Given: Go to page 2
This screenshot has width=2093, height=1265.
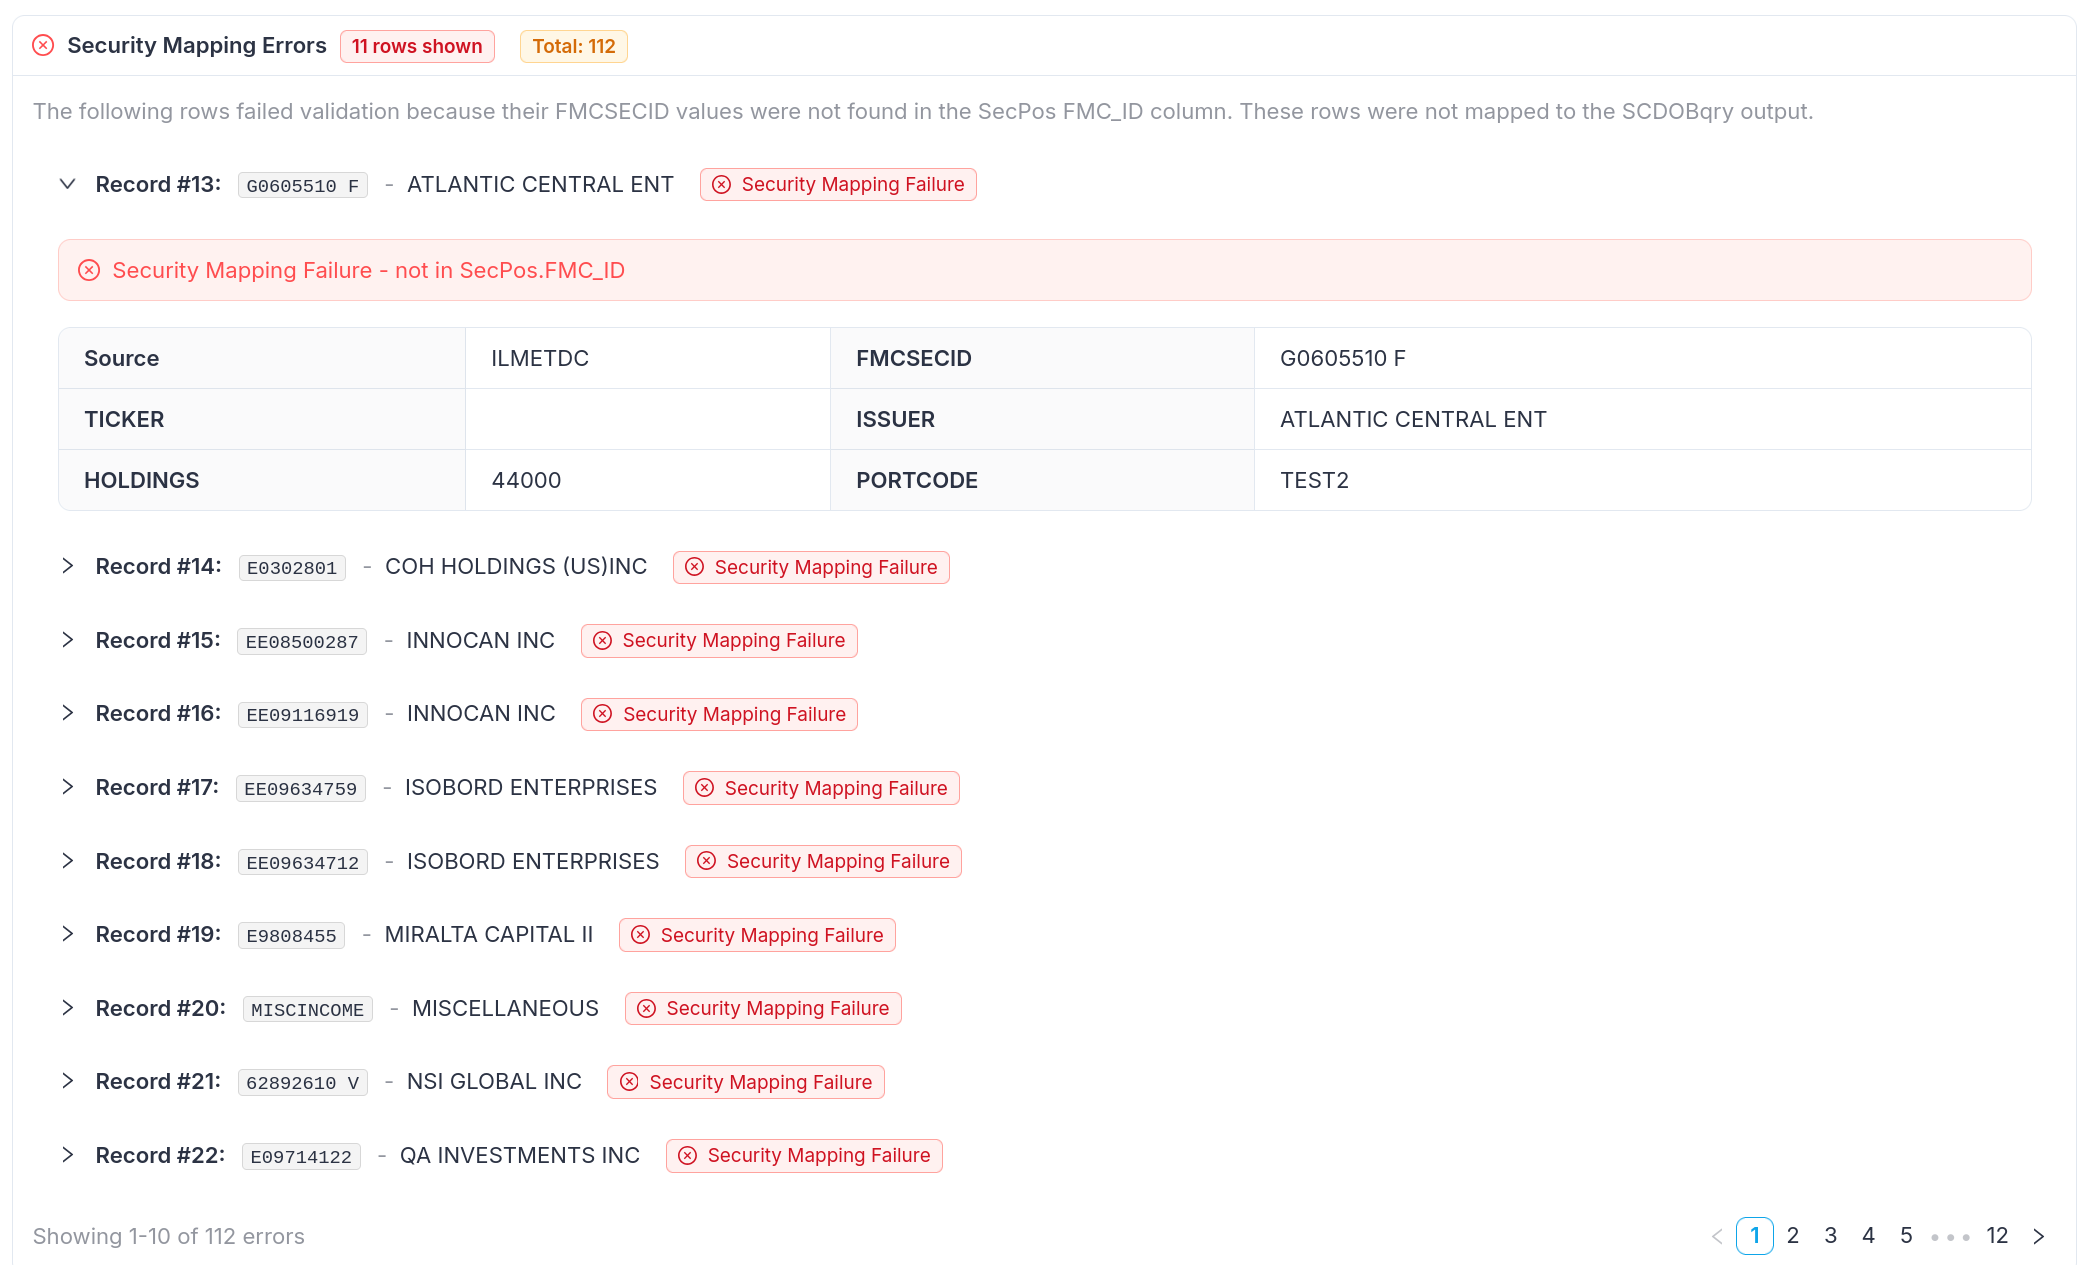Looking at the screenshot, I should (x=1793, y=1236).
